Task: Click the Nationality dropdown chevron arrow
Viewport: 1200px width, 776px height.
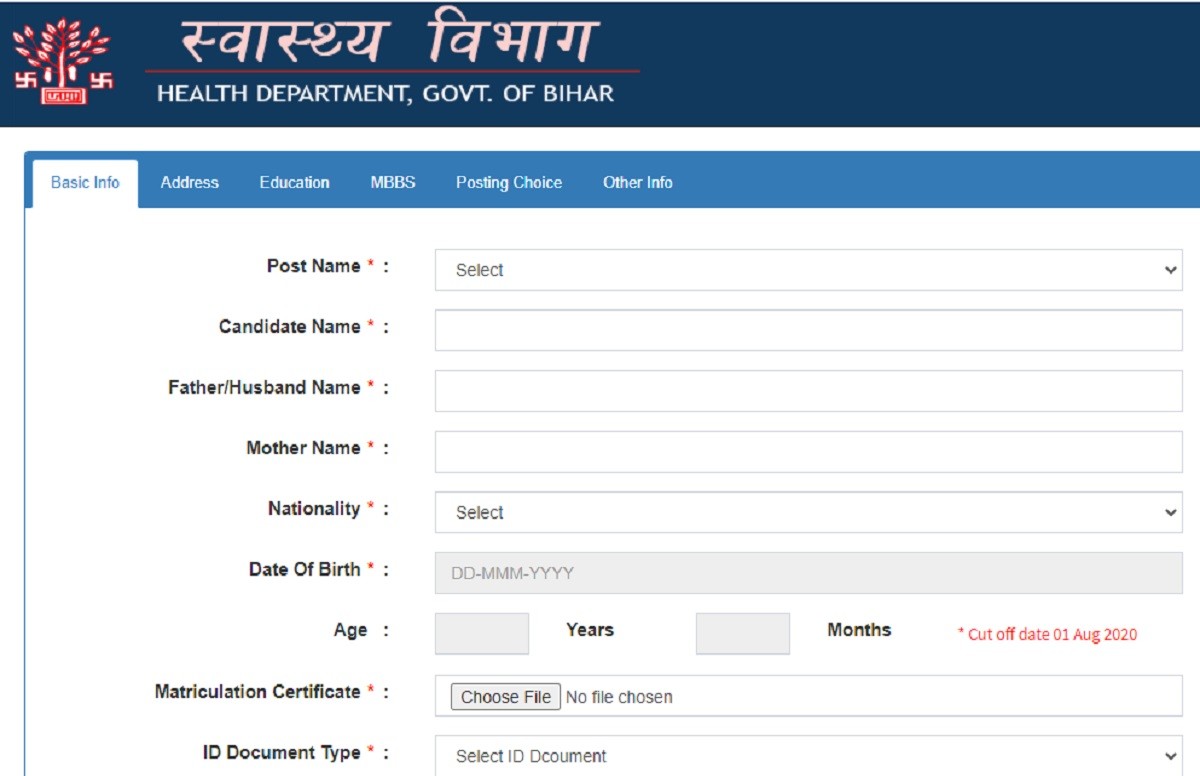Action: point(1171,512)
